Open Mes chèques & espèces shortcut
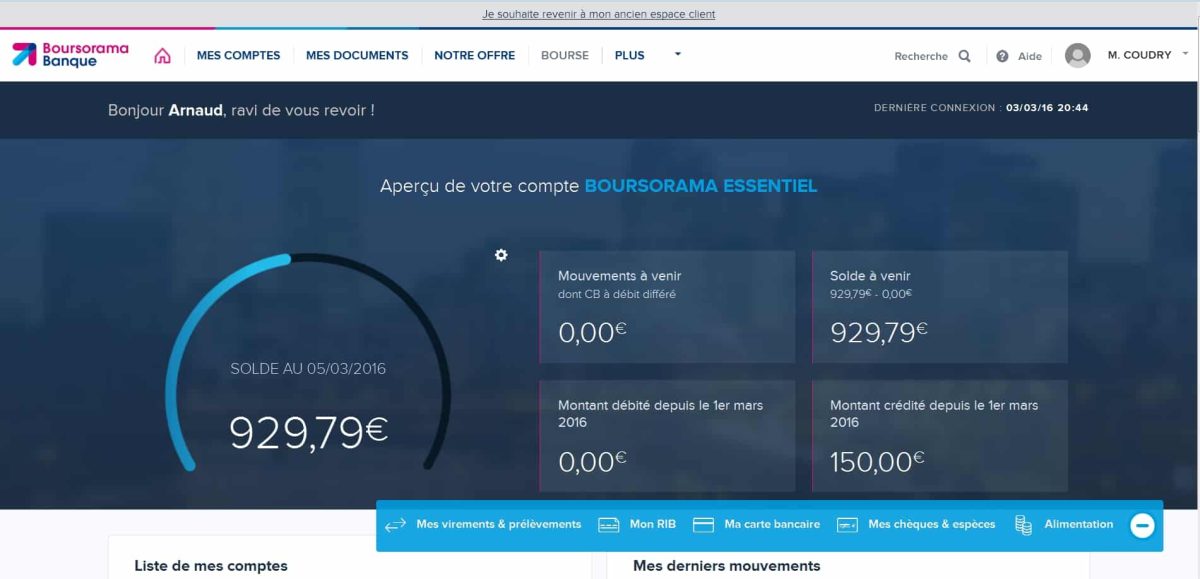Screen dimensions: 1200x579 pos(932,524)
